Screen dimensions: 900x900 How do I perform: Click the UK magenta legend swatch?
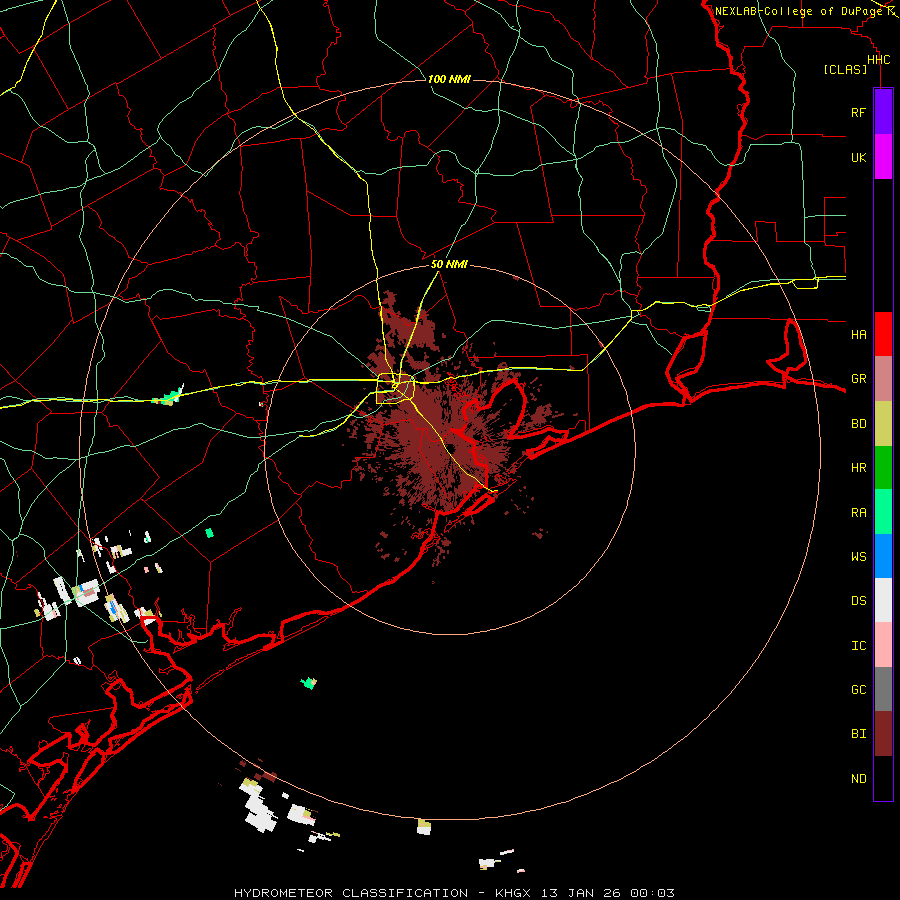(x=883, y=157)
